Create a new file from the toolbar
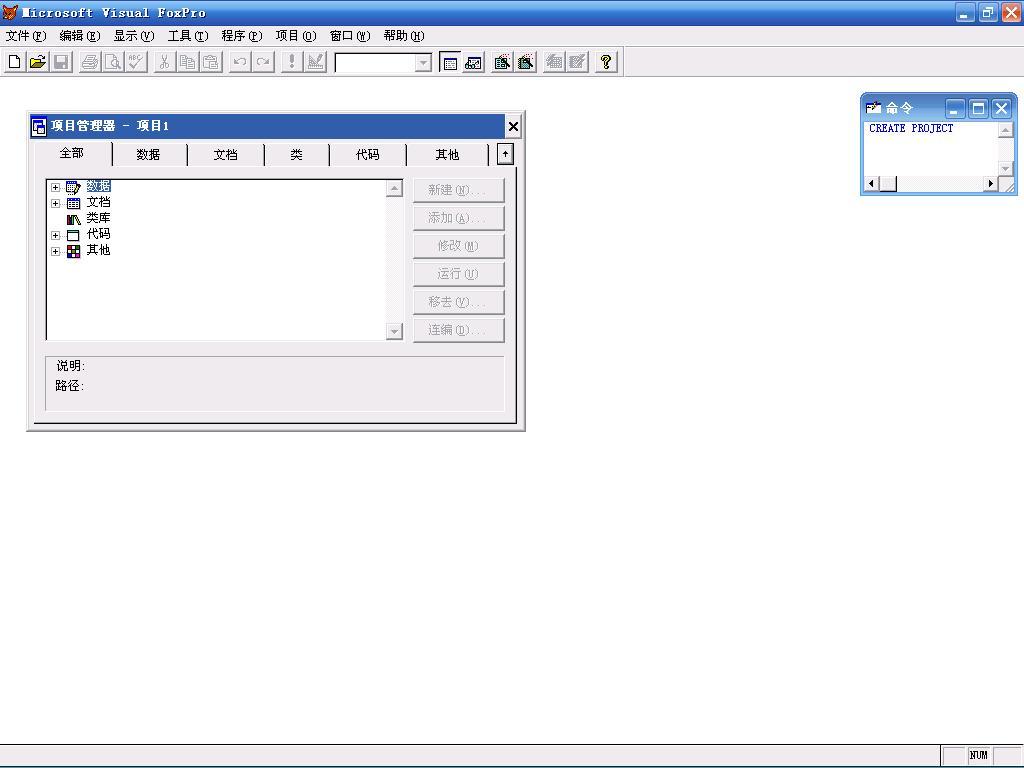 point(14,62)
